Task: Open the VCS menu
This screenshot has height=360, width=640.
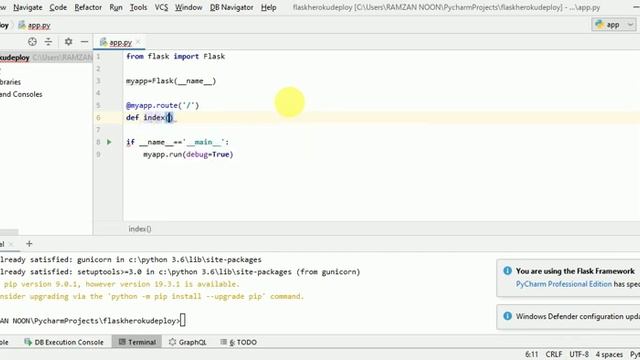Action: (x=161, y=7)
